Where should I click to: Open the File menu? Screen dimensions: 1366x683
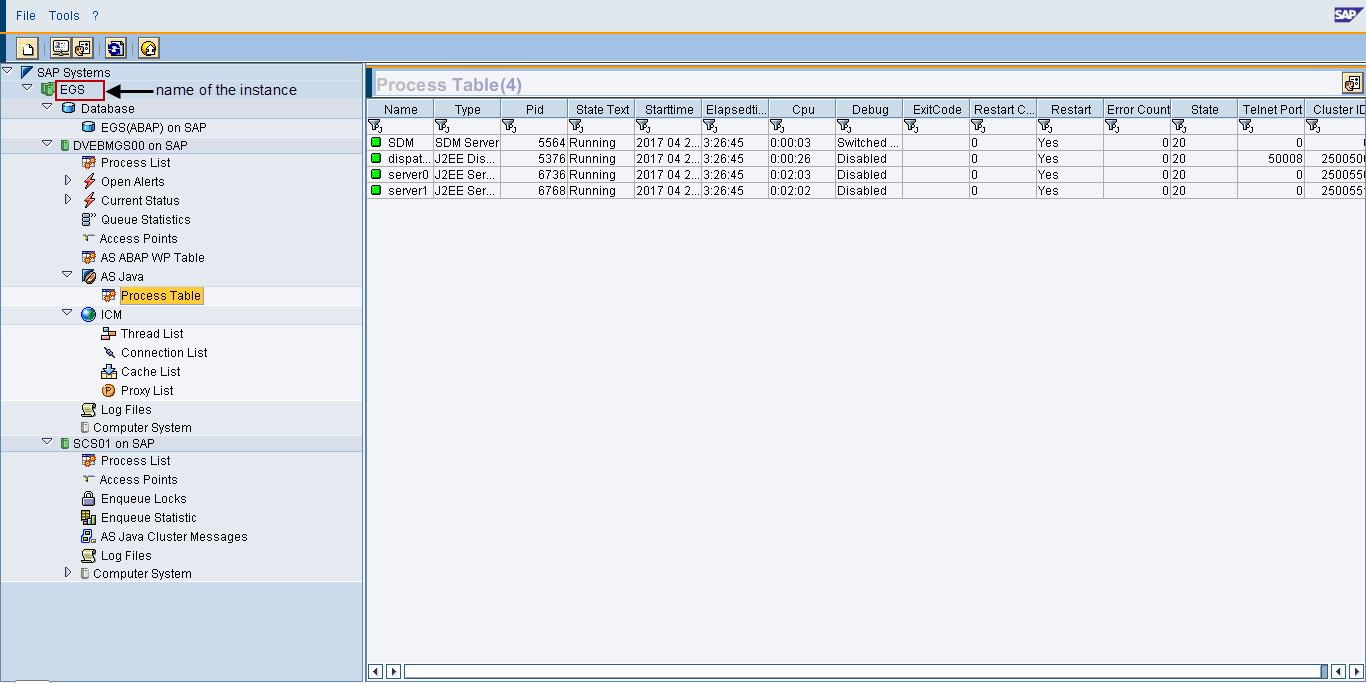(26, 16)
